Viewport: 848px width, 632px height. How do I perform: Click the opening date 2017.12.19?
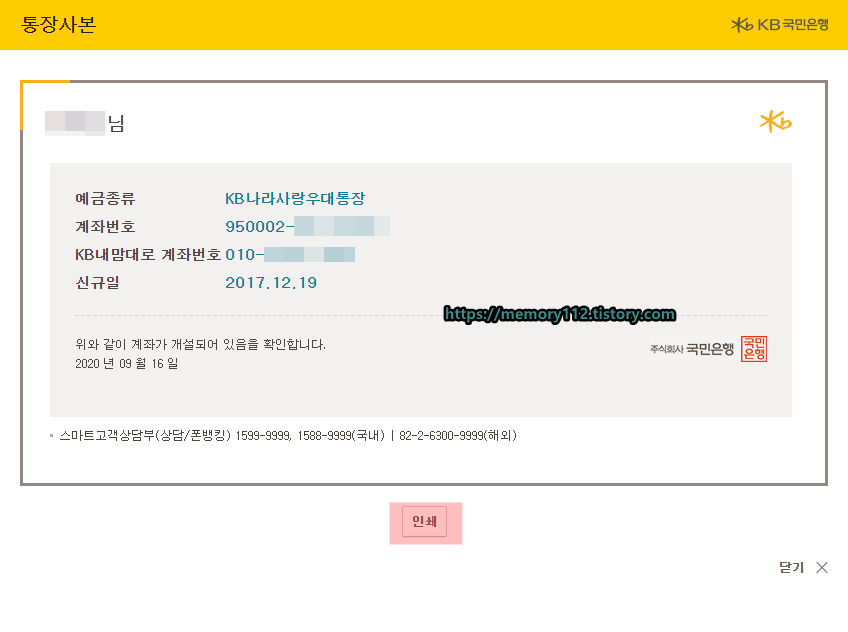271,283
